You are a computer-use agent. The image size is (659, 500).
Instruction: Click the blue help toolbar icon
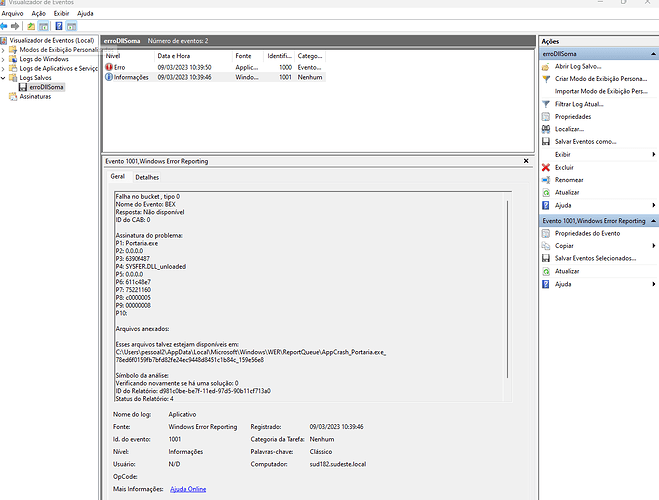pyautogui.click(x=59, y=26)
